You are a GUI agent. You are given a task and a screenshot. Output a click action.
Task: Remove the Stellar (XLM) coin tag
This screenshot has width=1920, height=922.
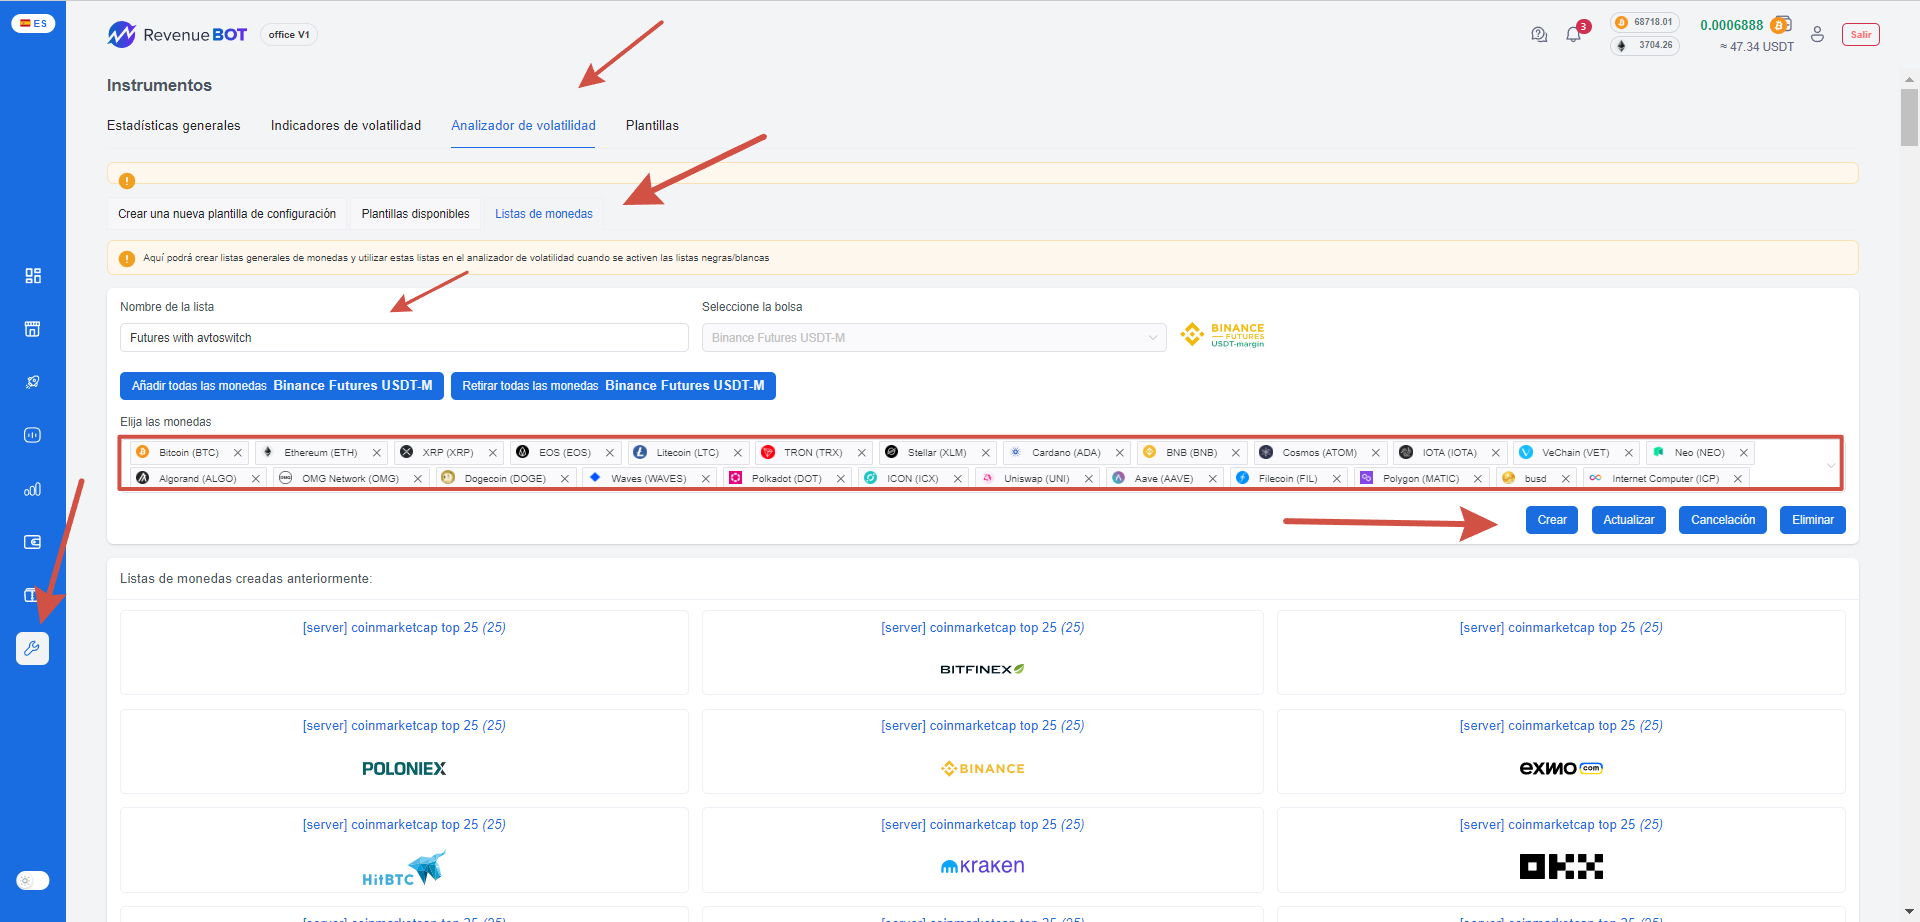[x=986, y=453]
